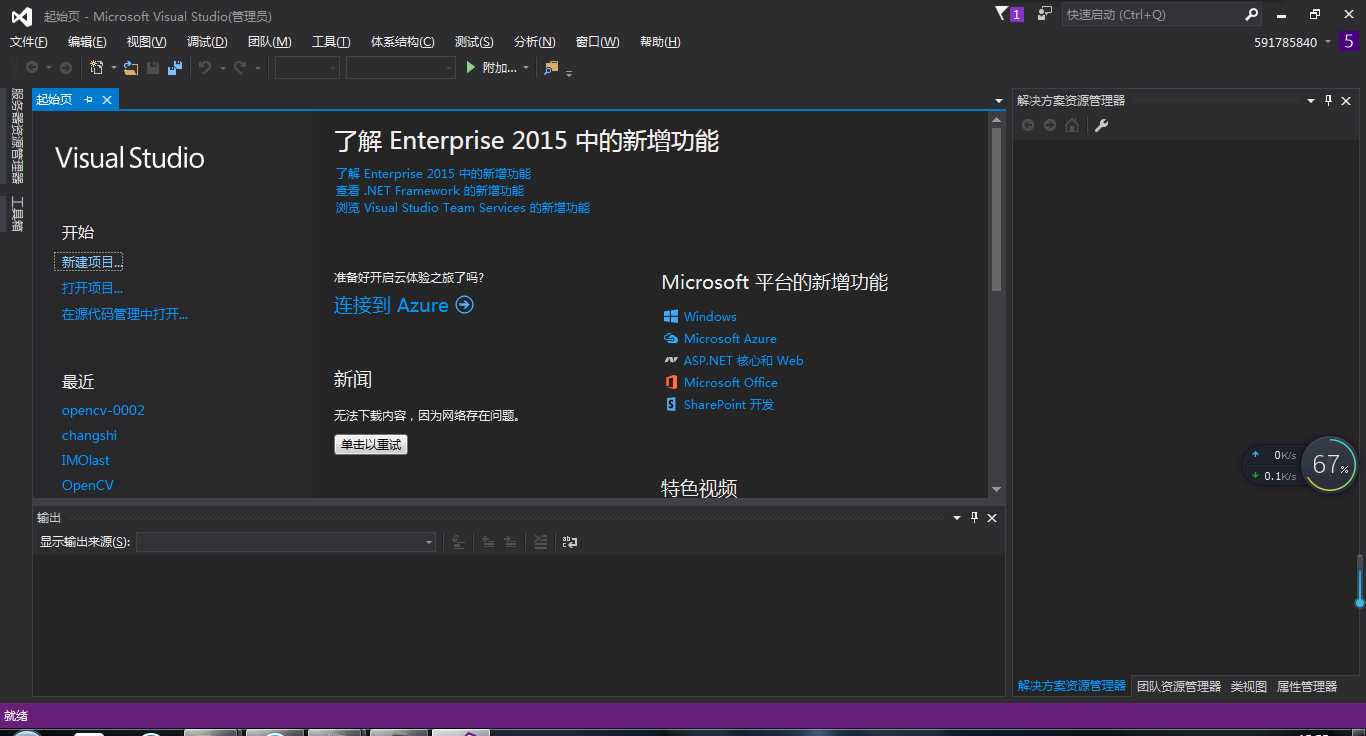Click the start page scroll down arrow

click(996, 490)
